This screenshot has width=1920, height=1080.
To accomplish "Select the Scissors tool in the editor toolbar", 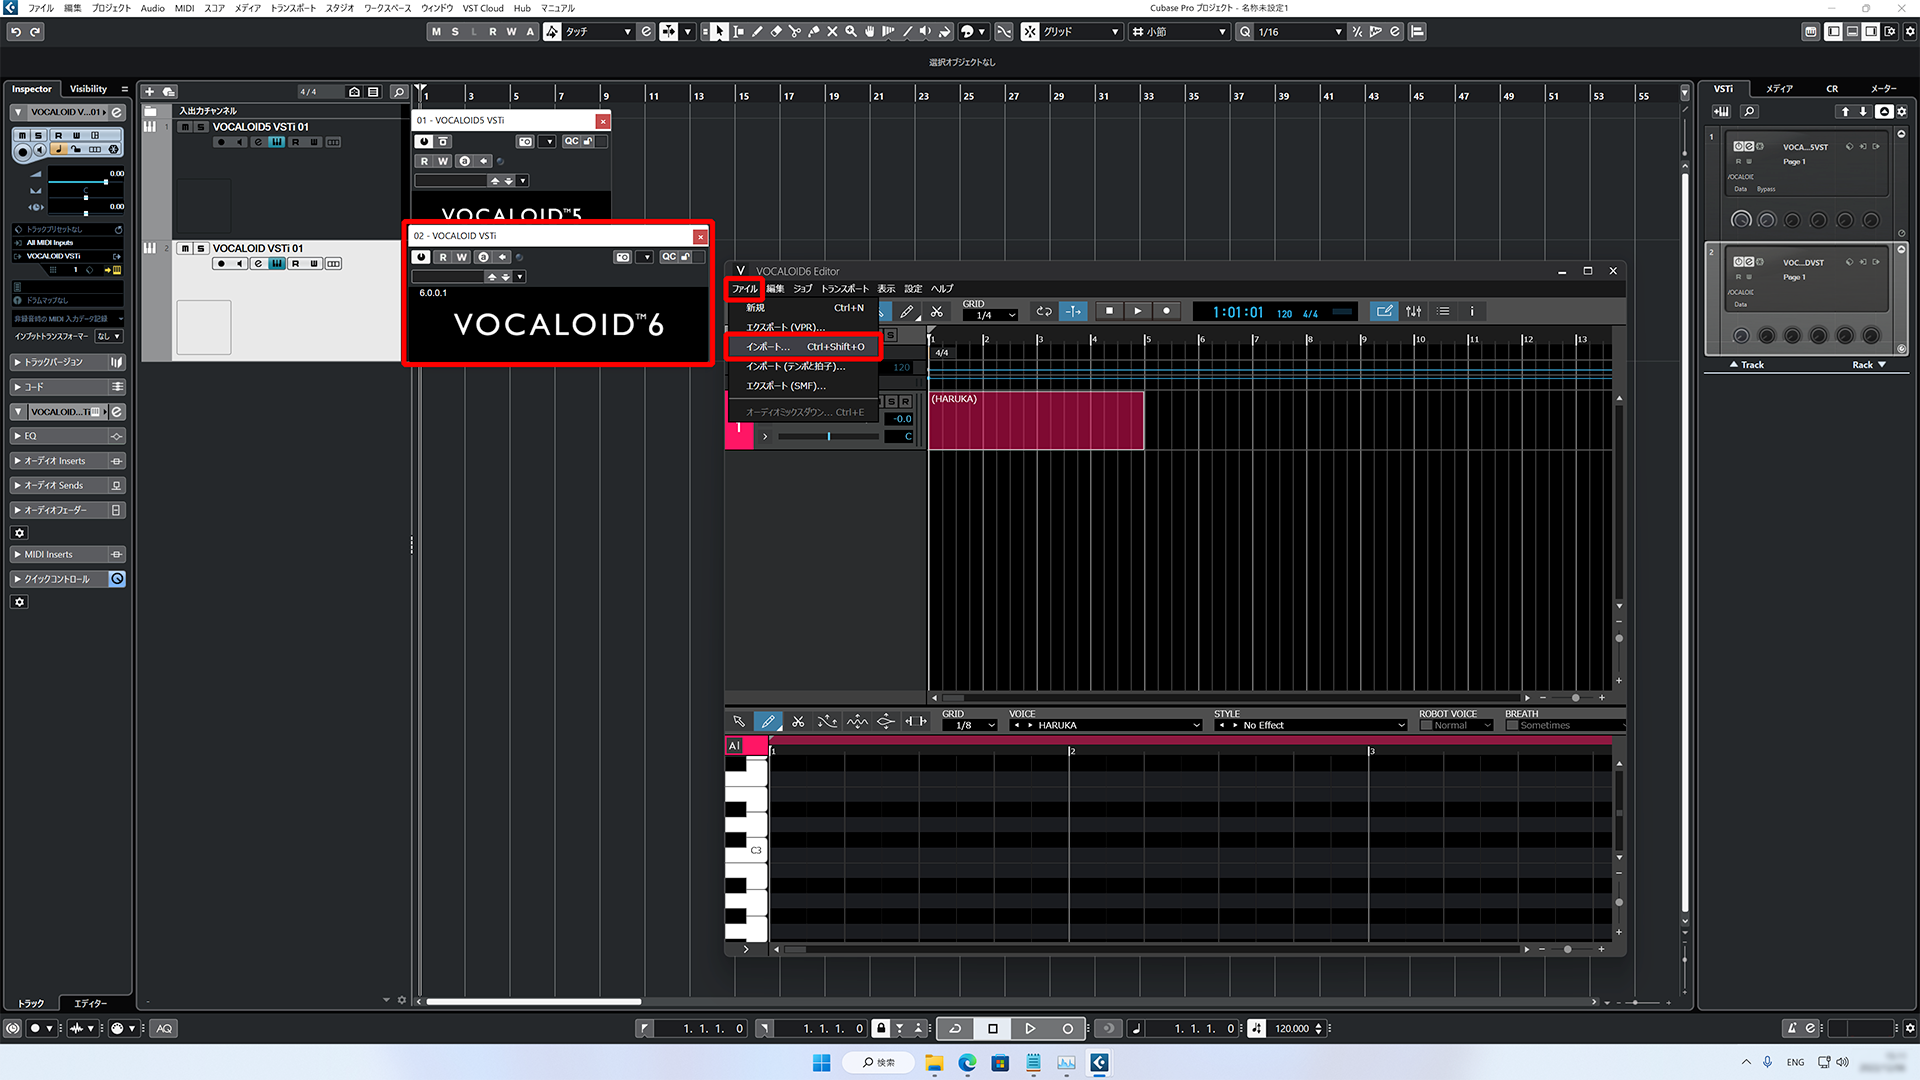I will (x=937, y=311).
